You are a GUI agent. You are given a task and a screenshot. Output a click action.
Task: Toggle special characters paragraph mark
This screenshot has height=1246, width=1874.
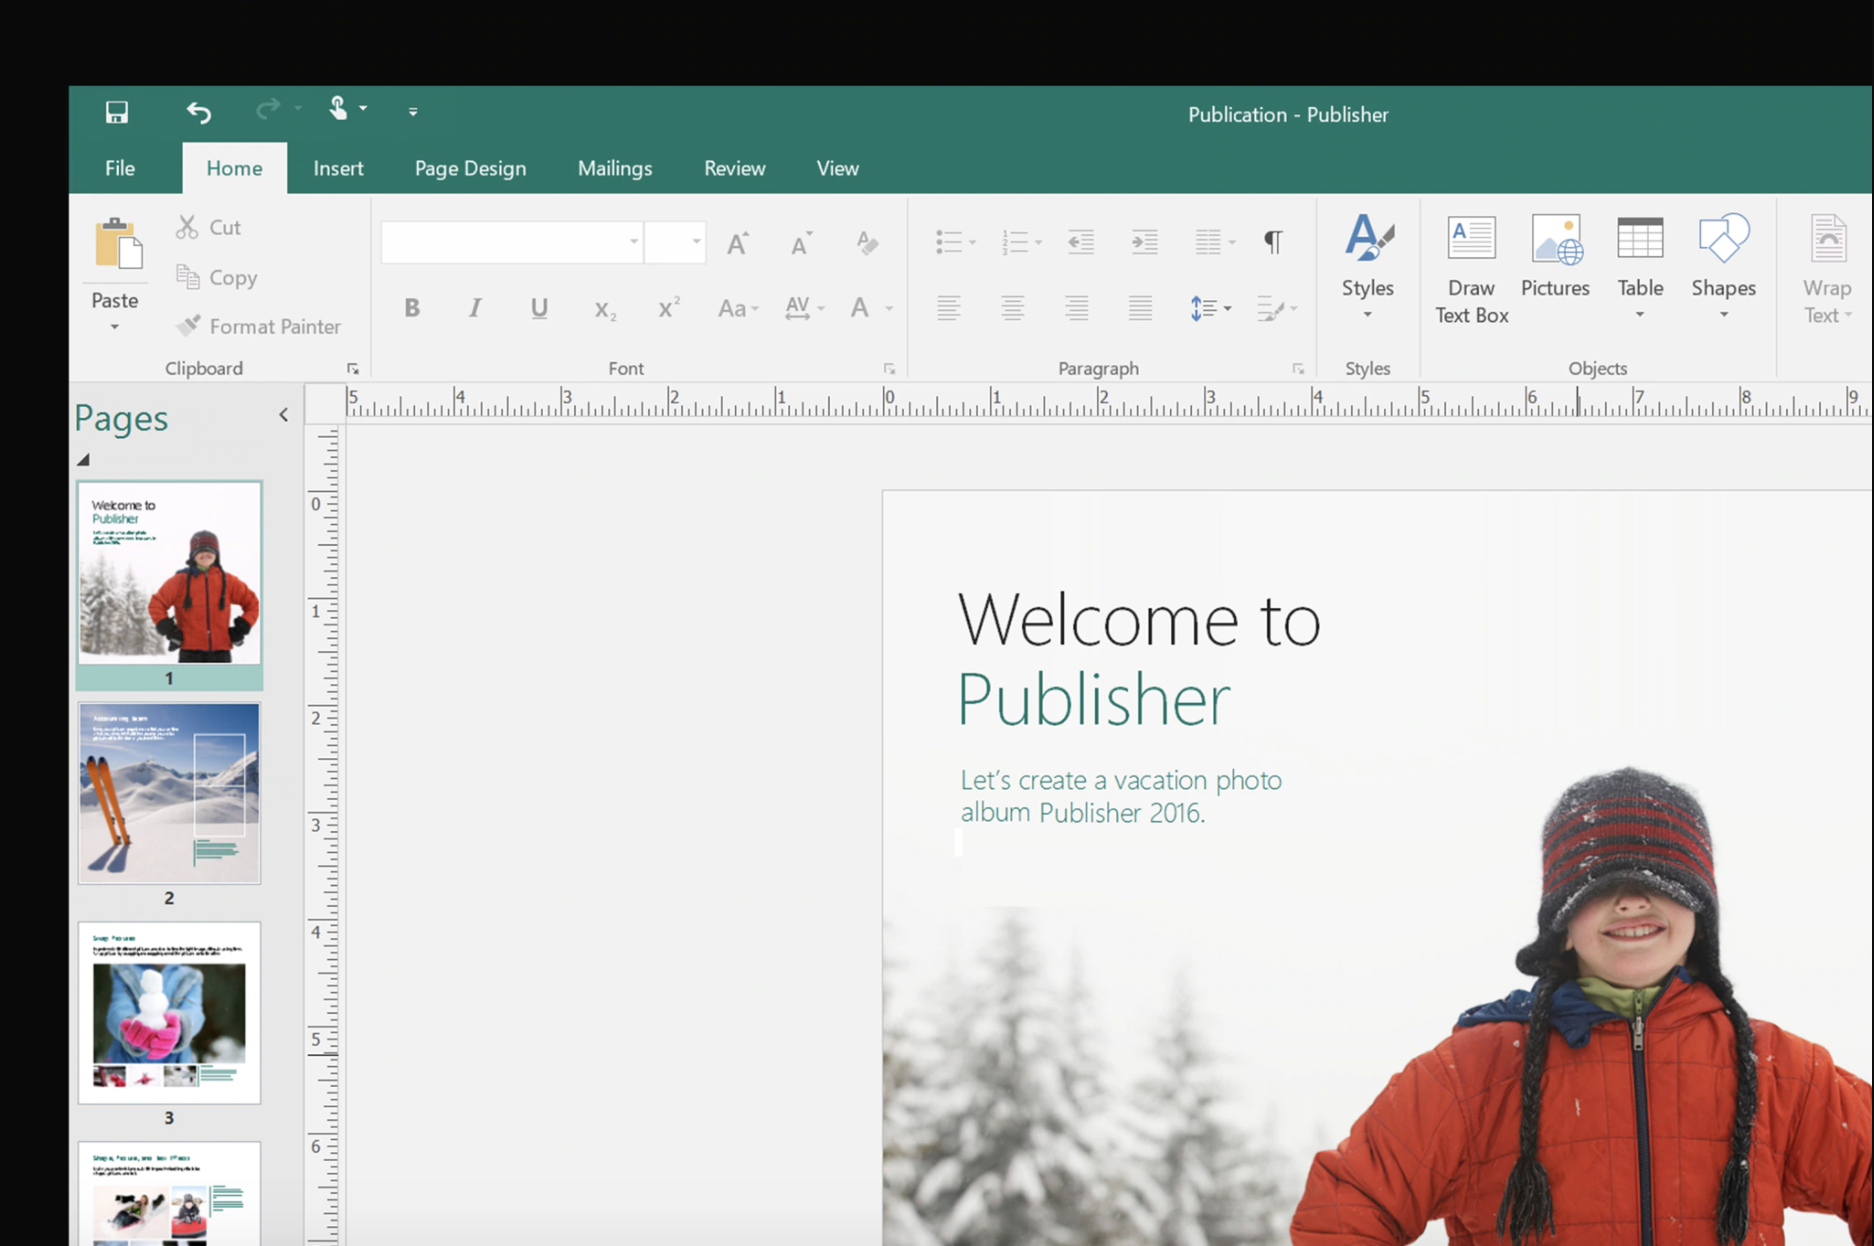(1273, 242)
